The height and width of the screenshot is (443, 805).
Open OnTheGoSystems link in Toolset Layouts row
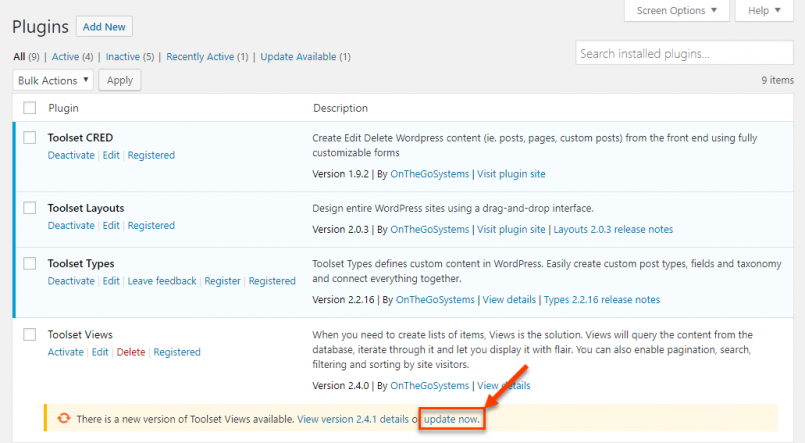tap(430, 229)
